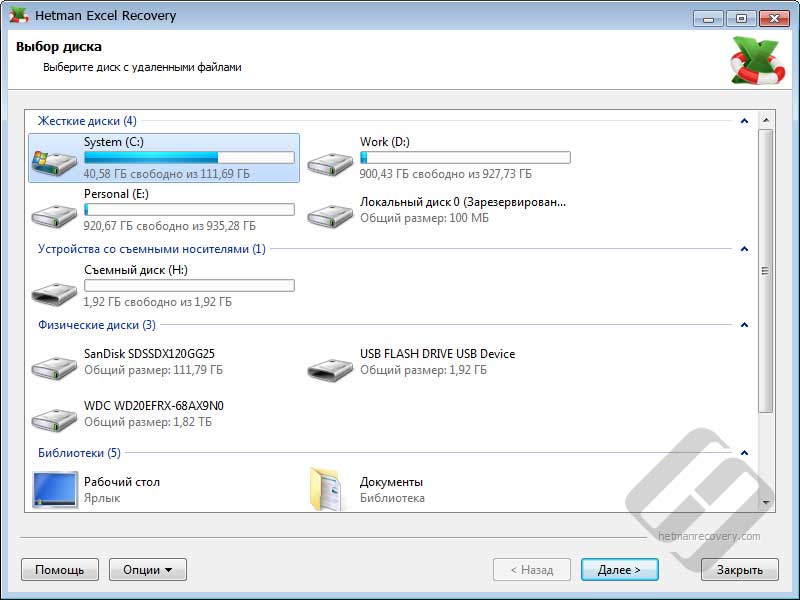The width and height of the screenshot is (800, 600).
Task: Click the USB device's Общий размер: 1,92 ГБ text
Action: point(423,370)
